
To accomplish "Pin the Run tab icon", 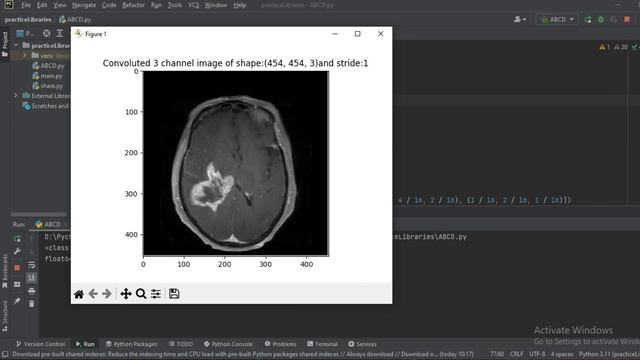I will (17, 301).
